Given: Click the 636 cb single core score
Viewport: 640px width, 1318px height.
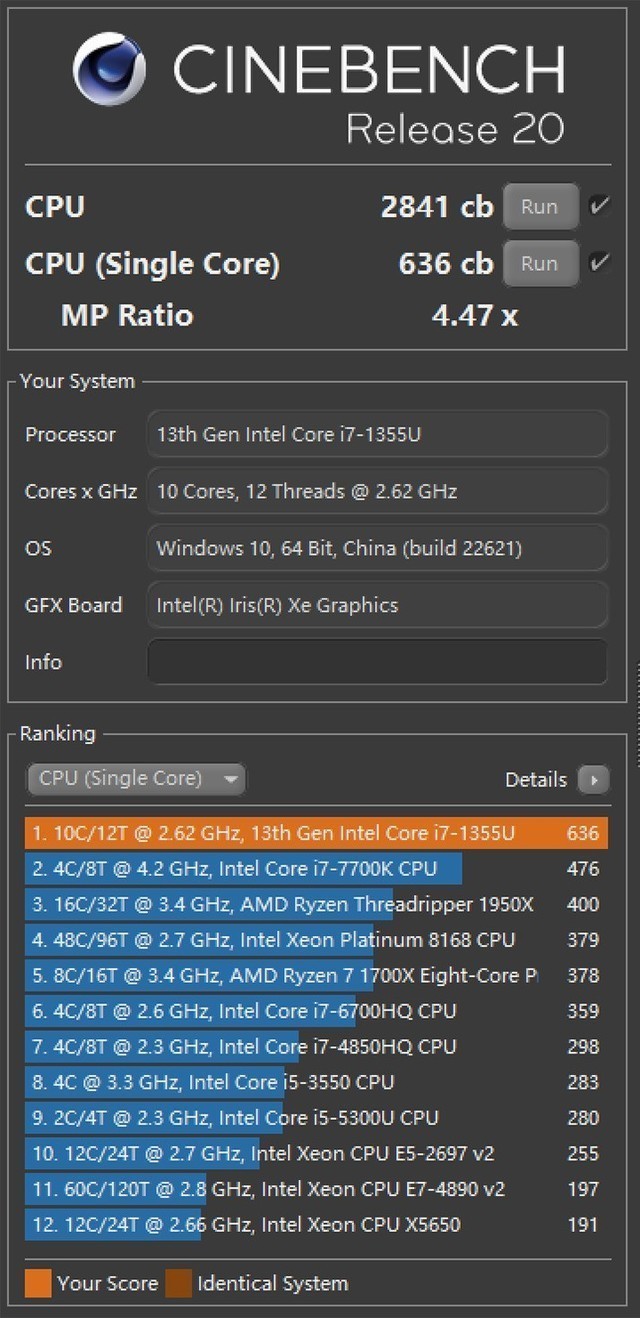Looking at the screenshot, I should pyautogui.click(x=446, y=263).
